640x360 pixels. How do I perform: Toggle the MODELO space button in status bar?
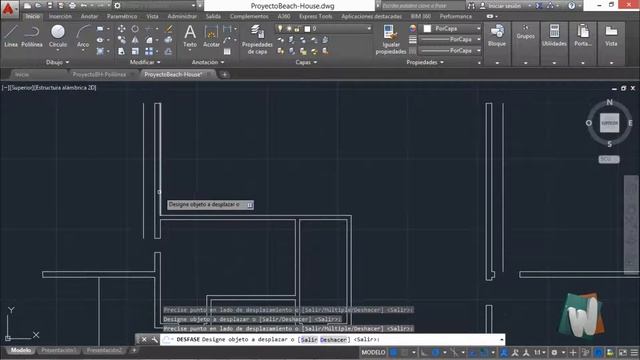pos(373,352)
